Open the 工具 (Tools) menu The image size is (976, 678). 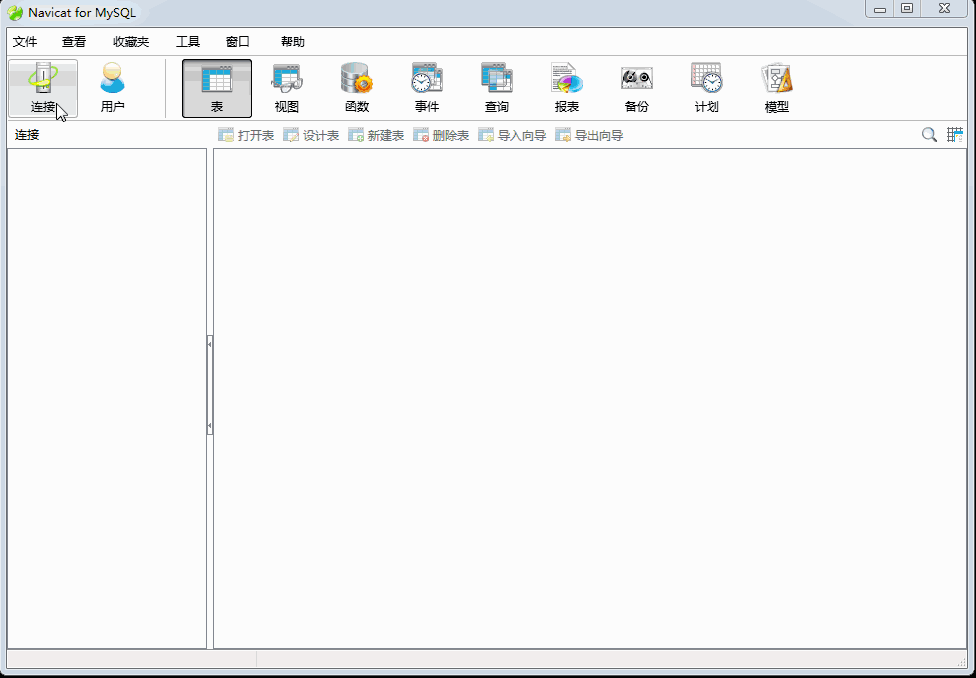click(x=188, y=42)
